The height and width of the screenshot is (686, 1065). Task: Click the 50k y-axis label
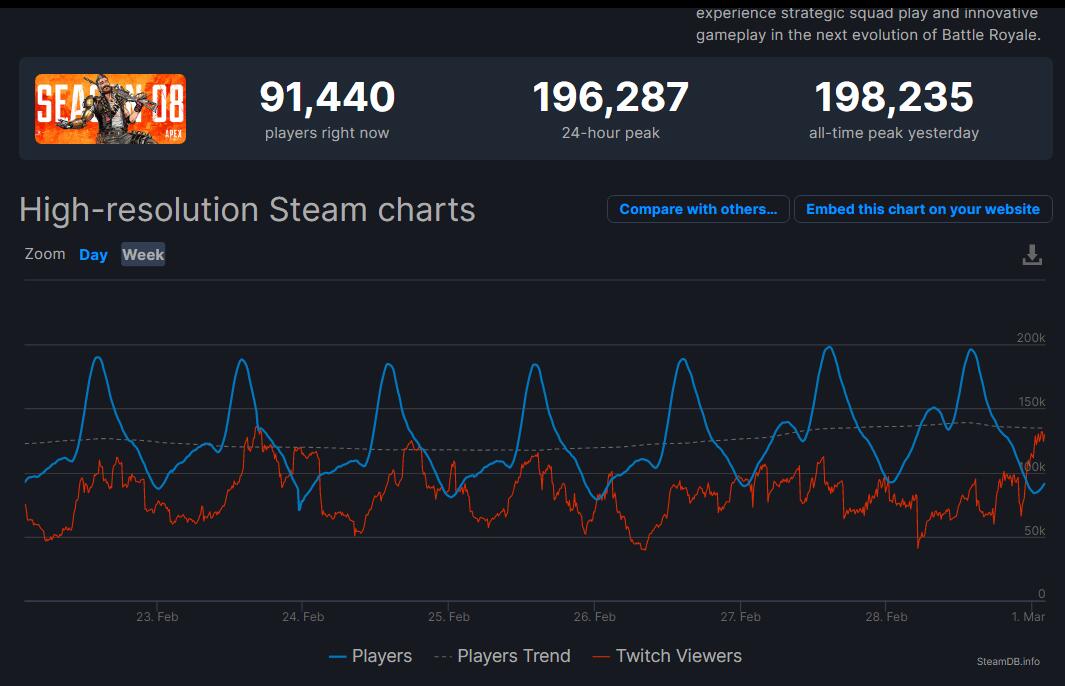click(x=1034, y=531)
